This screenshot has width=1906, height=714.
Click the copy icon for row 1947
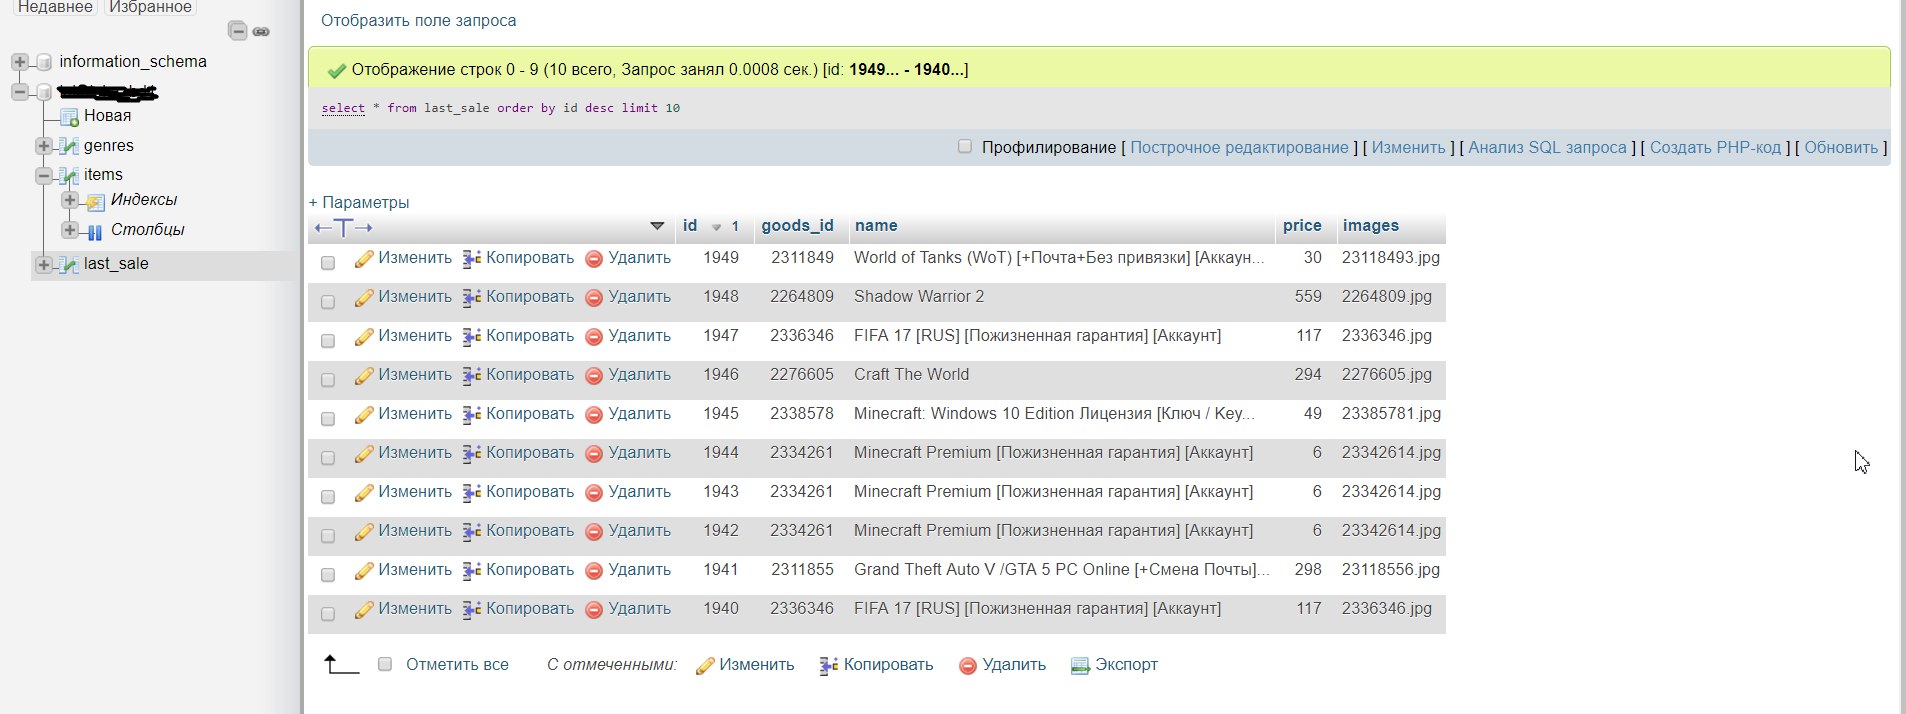point(472,337)
